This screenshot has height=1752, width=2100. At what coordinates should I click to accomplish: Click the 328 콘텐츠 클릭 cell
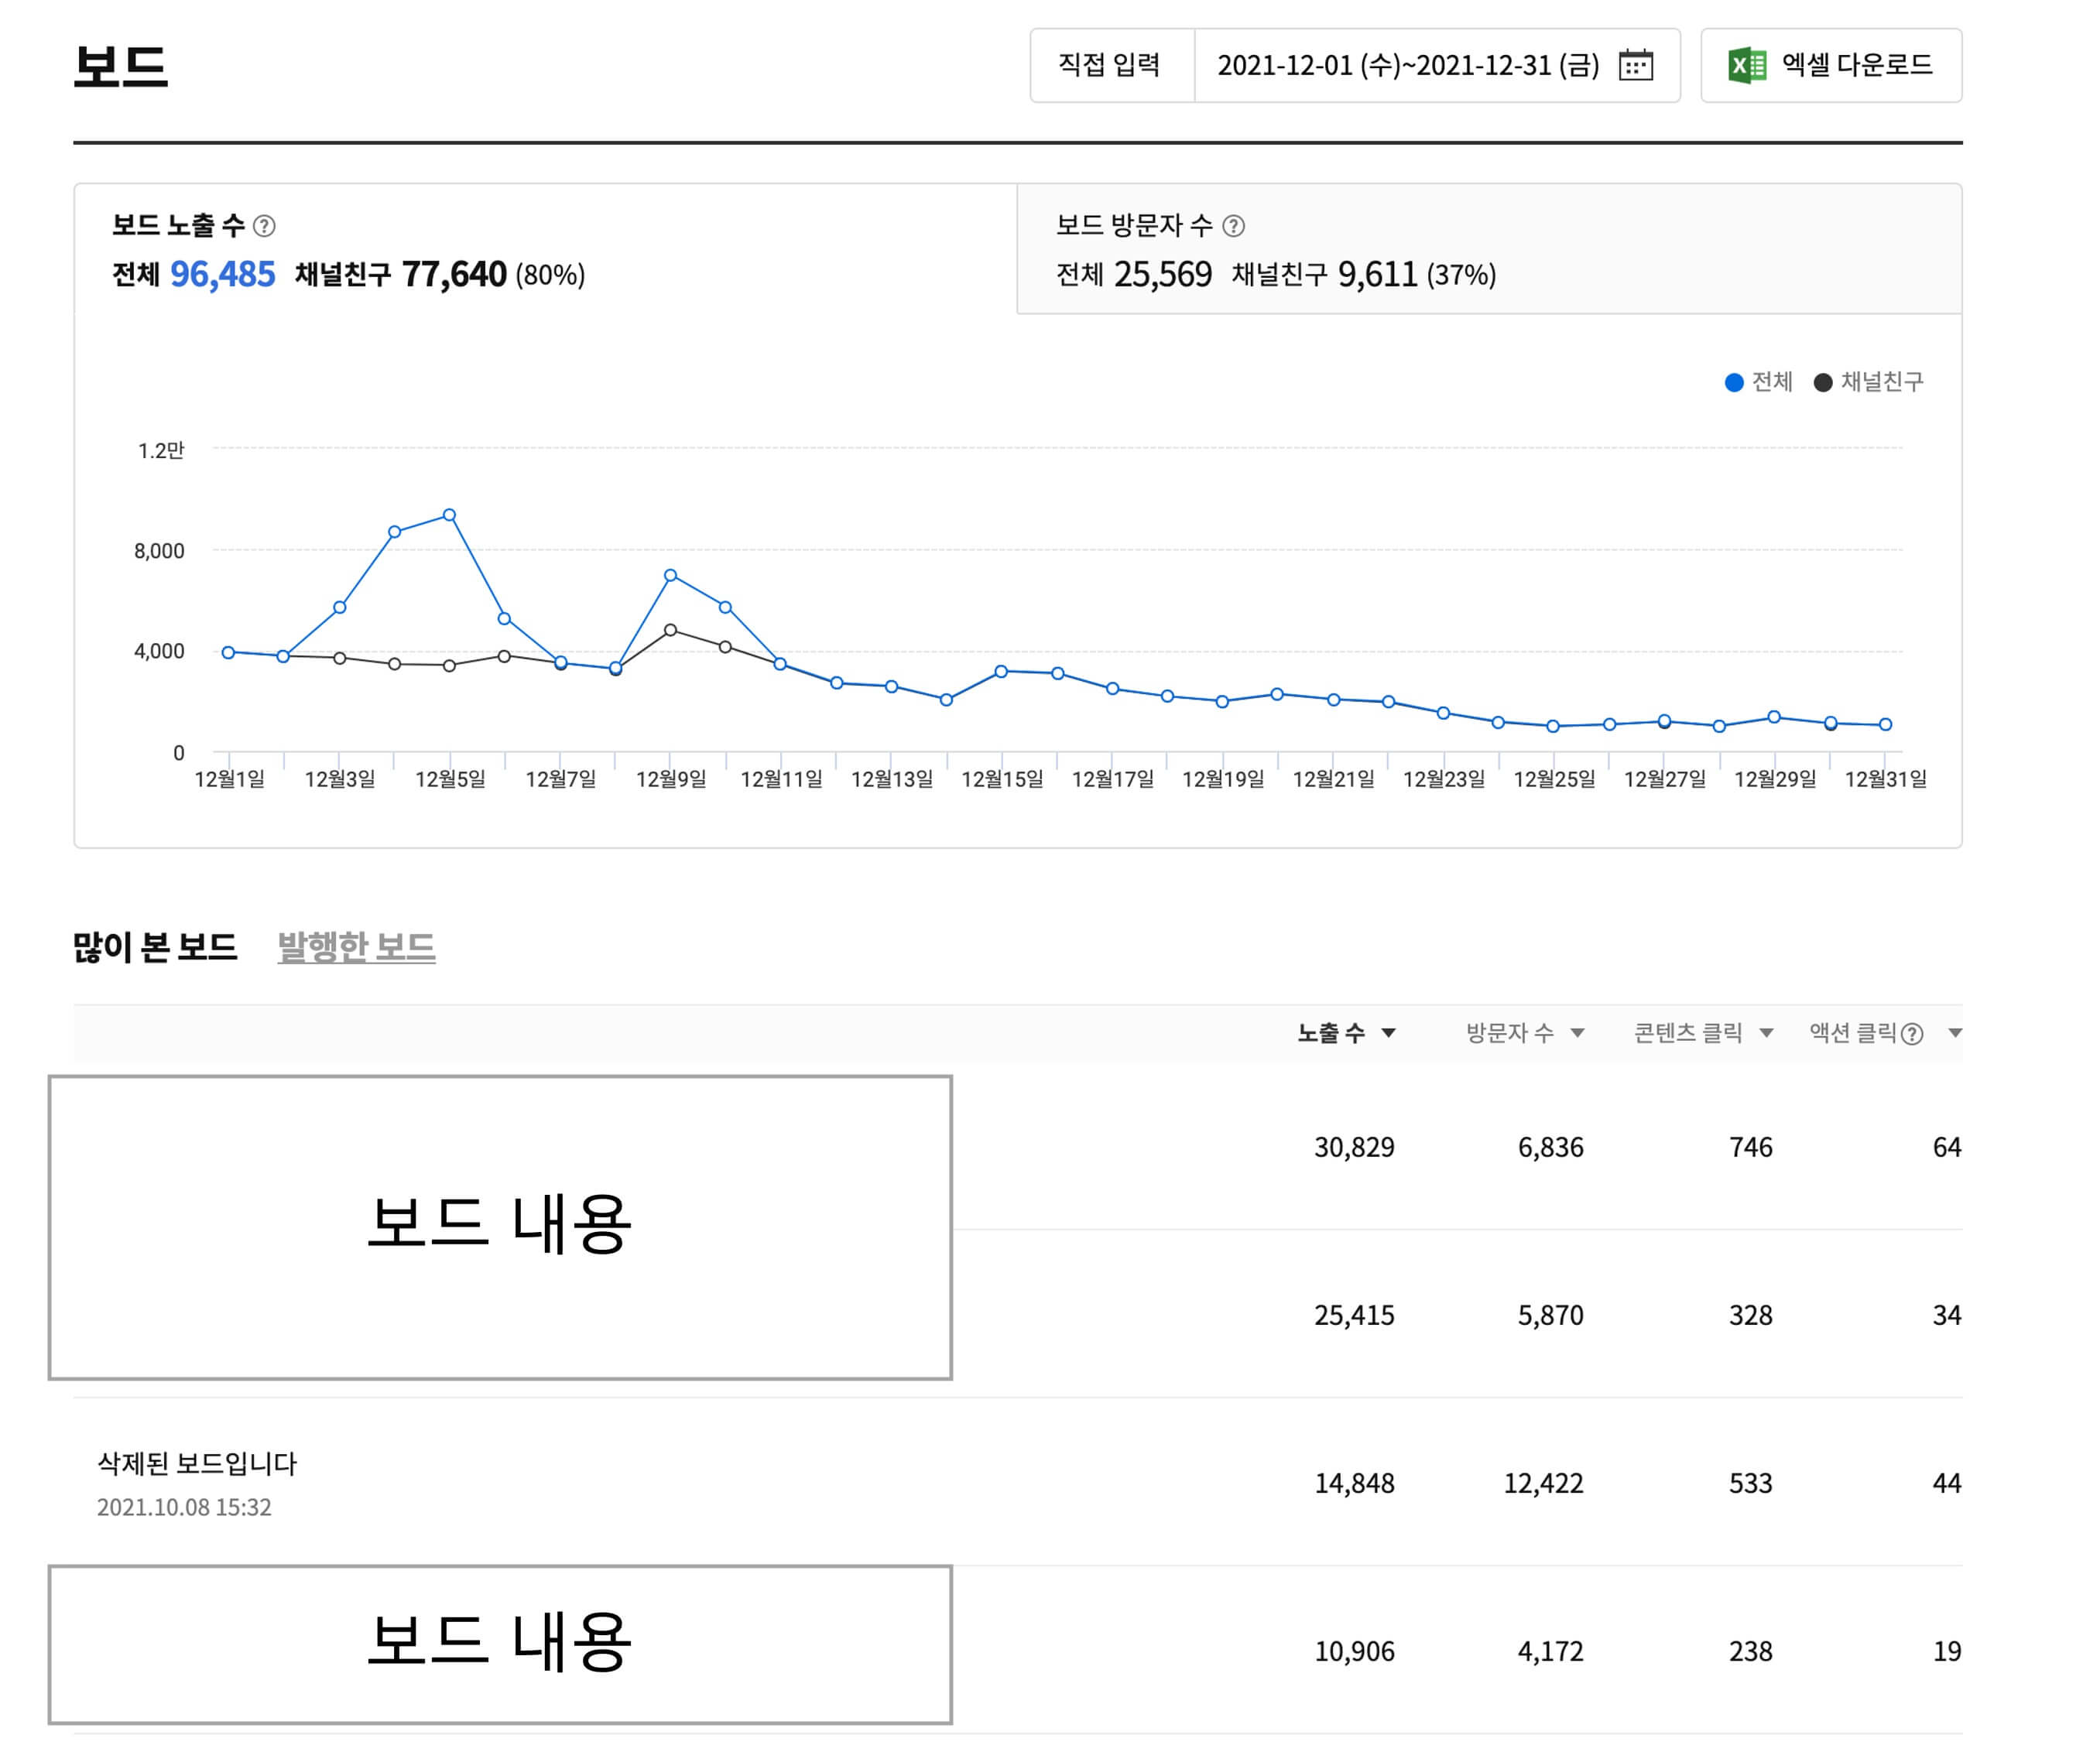click(x=1750, y=1315)
